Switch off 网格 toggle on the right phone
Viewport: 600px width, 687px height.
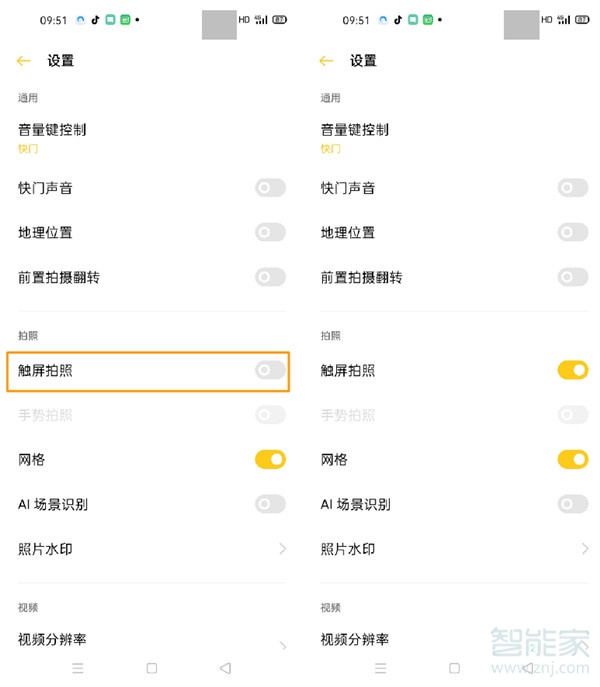572,460
